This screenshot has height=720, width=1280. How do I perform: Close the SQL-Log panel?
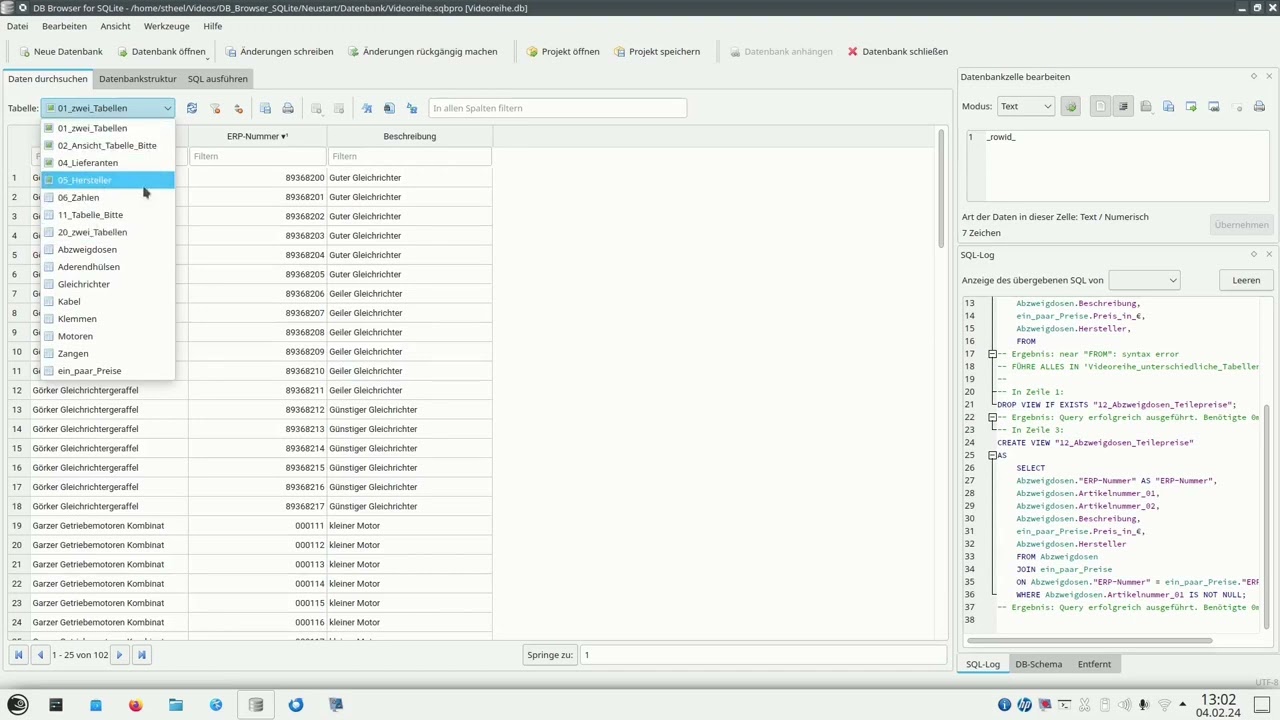(x=1269, y=254)
